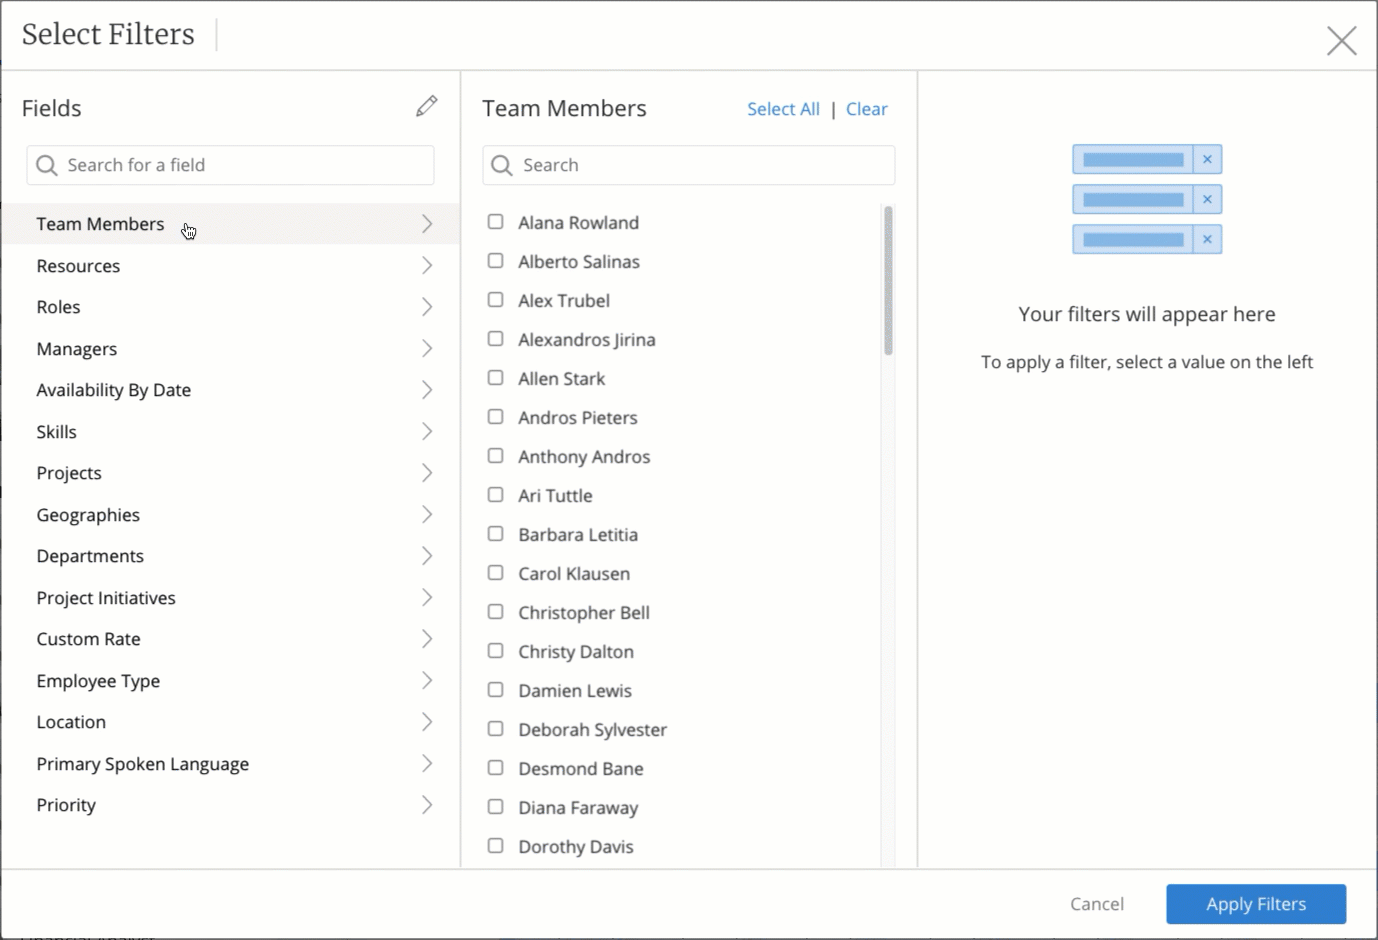Image resolution: width=1378 pixels, height=940 pixels.
Task: Remove the first placeholder filter chip
Action: [1207, 158]
